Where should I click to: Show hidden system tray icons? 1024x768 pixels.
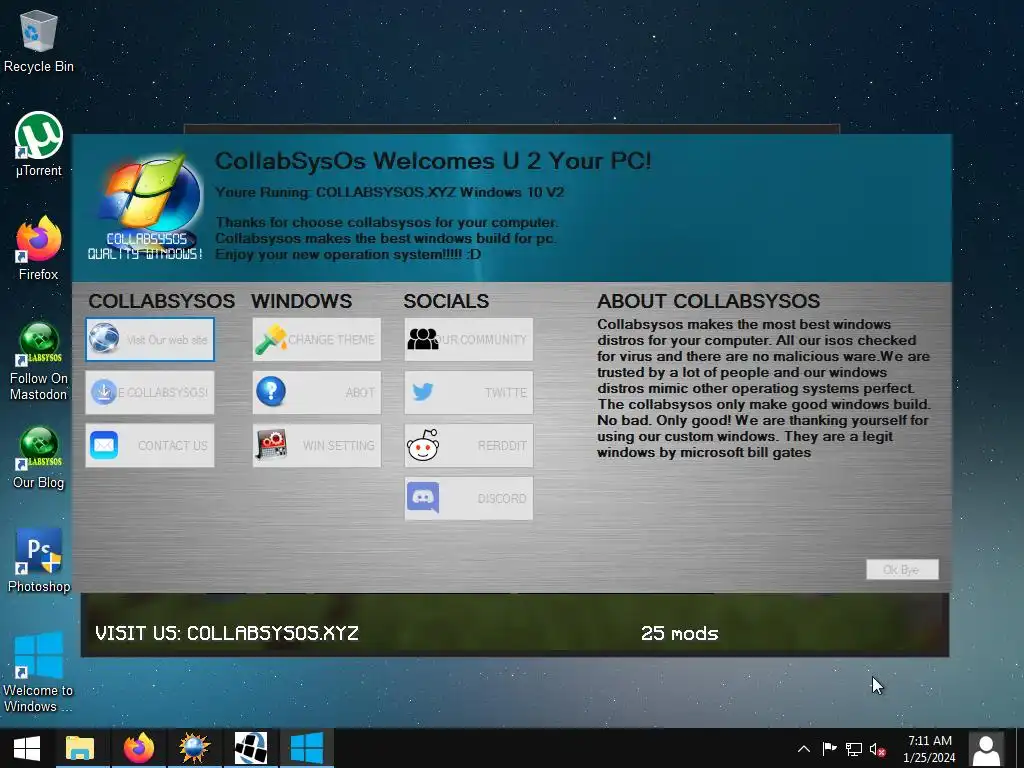804,749
